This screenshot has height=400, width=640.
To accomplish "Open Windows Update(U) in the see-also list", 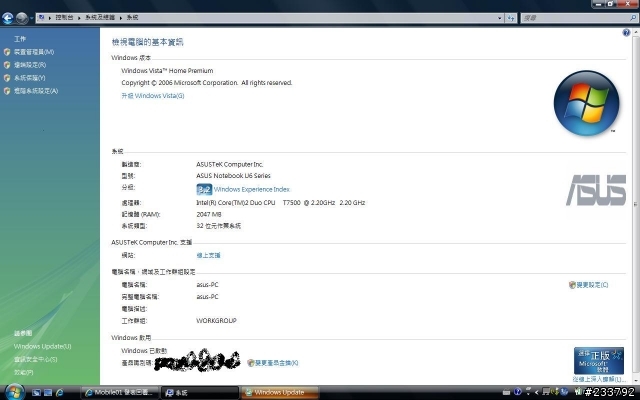I will click(42, 347).
